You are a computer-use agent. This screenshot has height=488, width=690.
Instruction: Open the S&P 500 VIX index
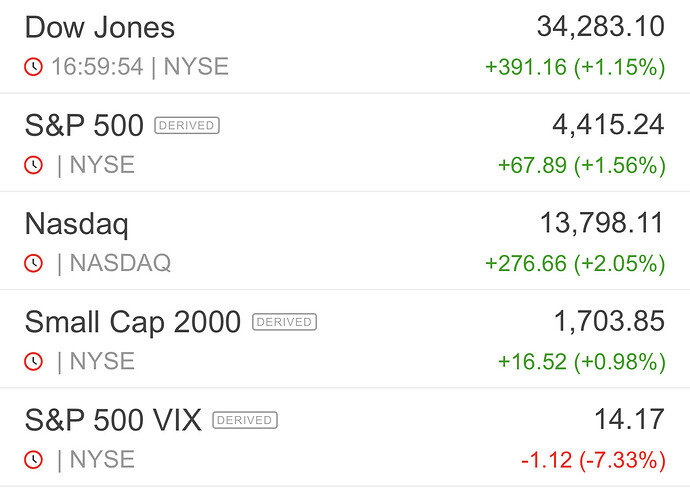pos(113,420)
